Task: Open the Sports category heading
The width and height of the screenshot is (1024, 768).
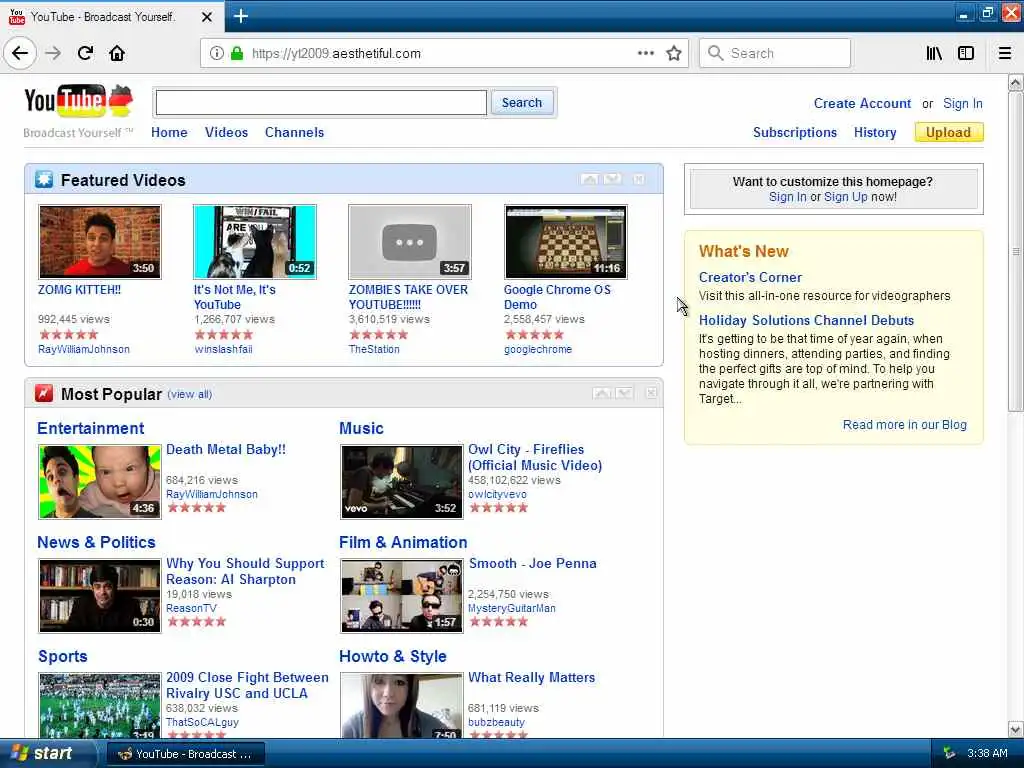Action: click(63, 656)
